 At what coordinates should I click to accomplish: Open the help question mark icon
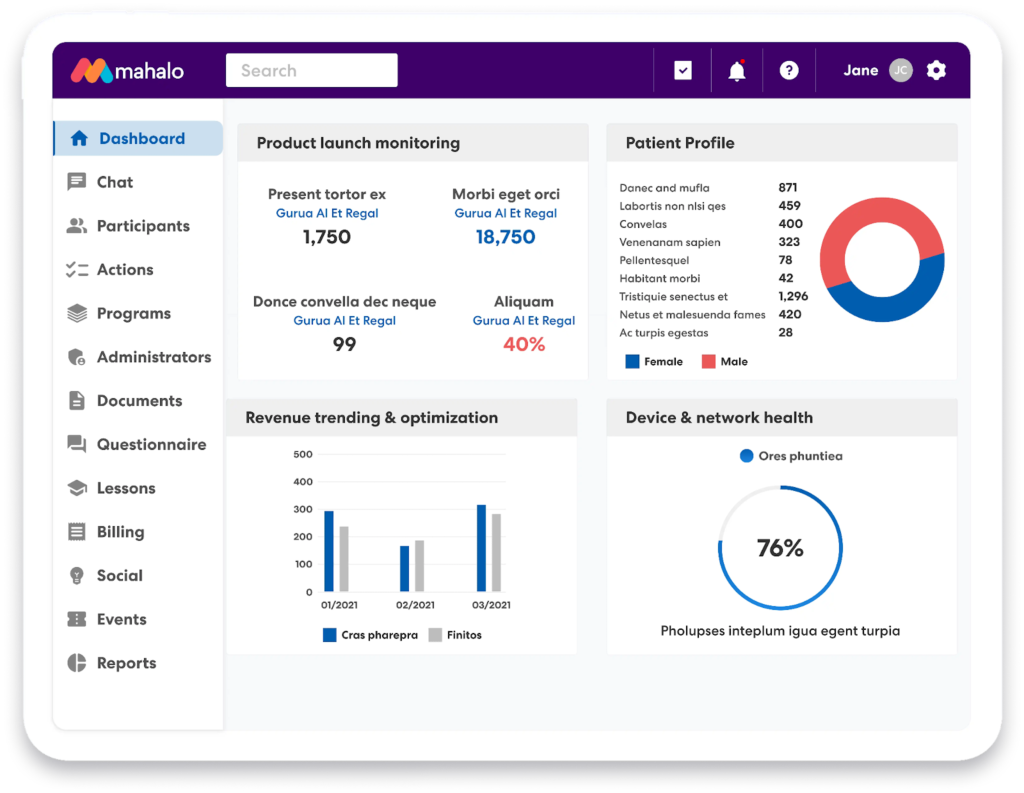point(789,71)
